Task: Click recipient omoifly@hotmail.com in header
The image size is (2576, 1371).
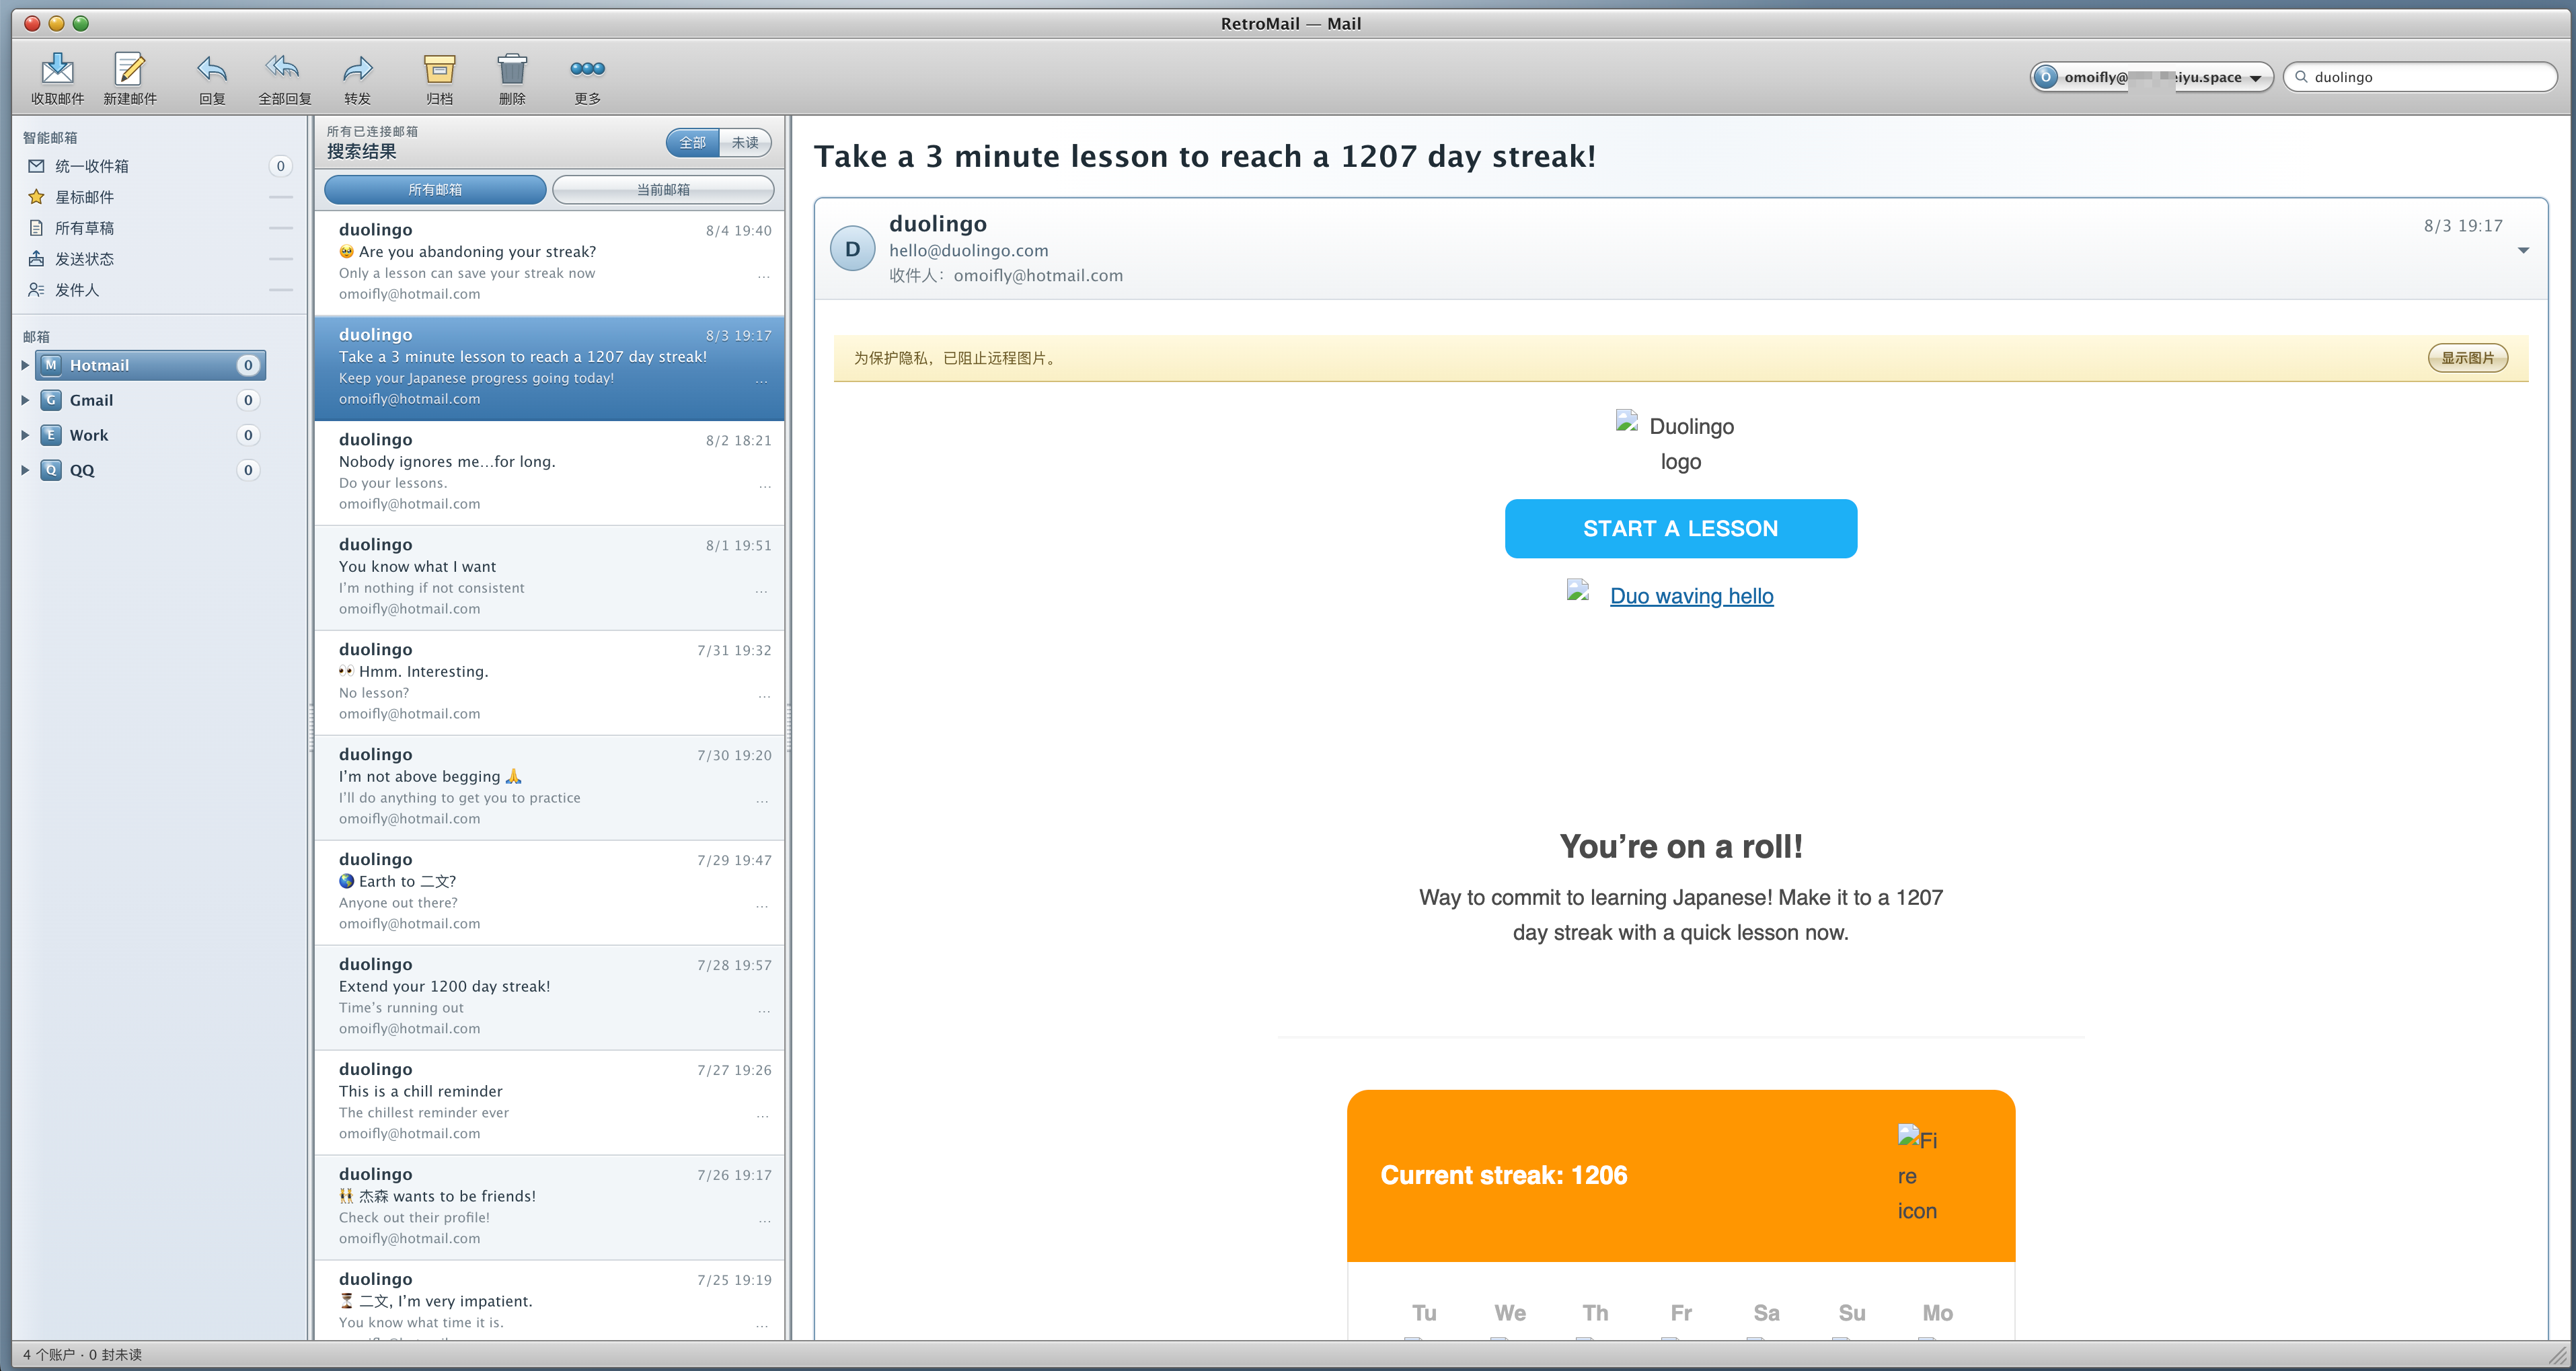Action: pos(1038,276)
